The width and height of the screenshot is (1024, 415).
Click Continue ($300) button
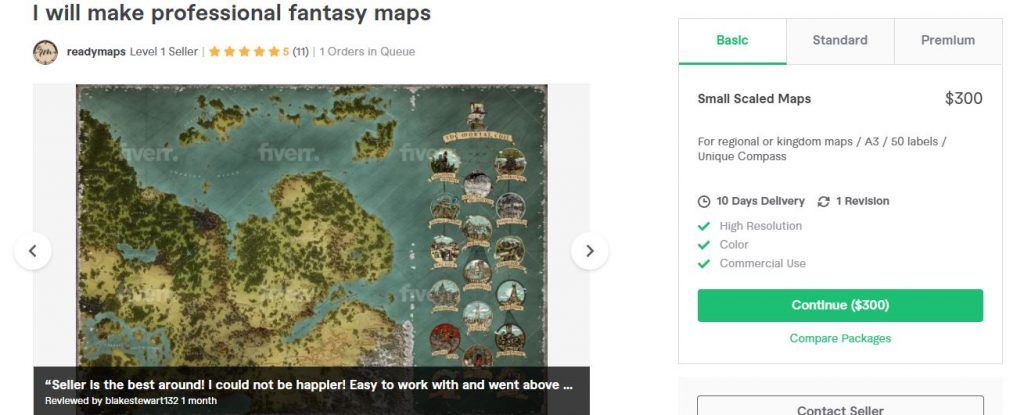tap(840, 305)
